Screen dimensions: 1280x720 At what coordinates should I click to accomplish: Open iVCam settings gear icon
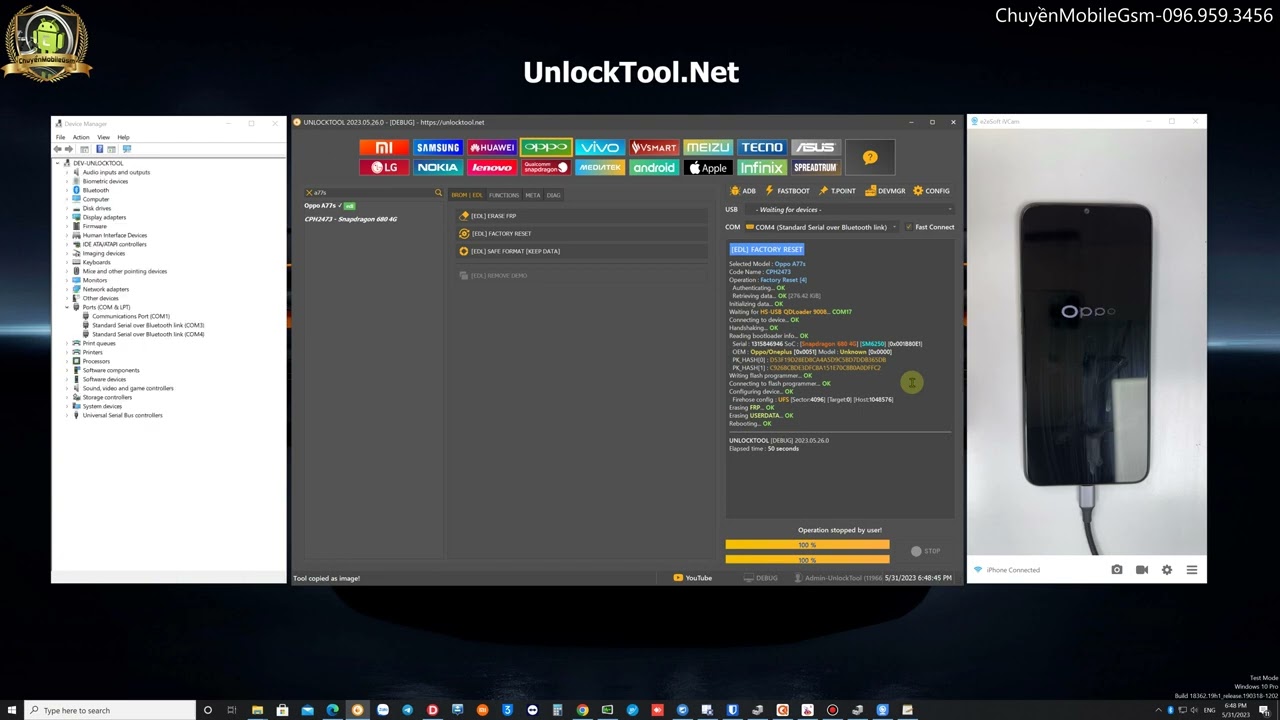(x=1167, y=570)
